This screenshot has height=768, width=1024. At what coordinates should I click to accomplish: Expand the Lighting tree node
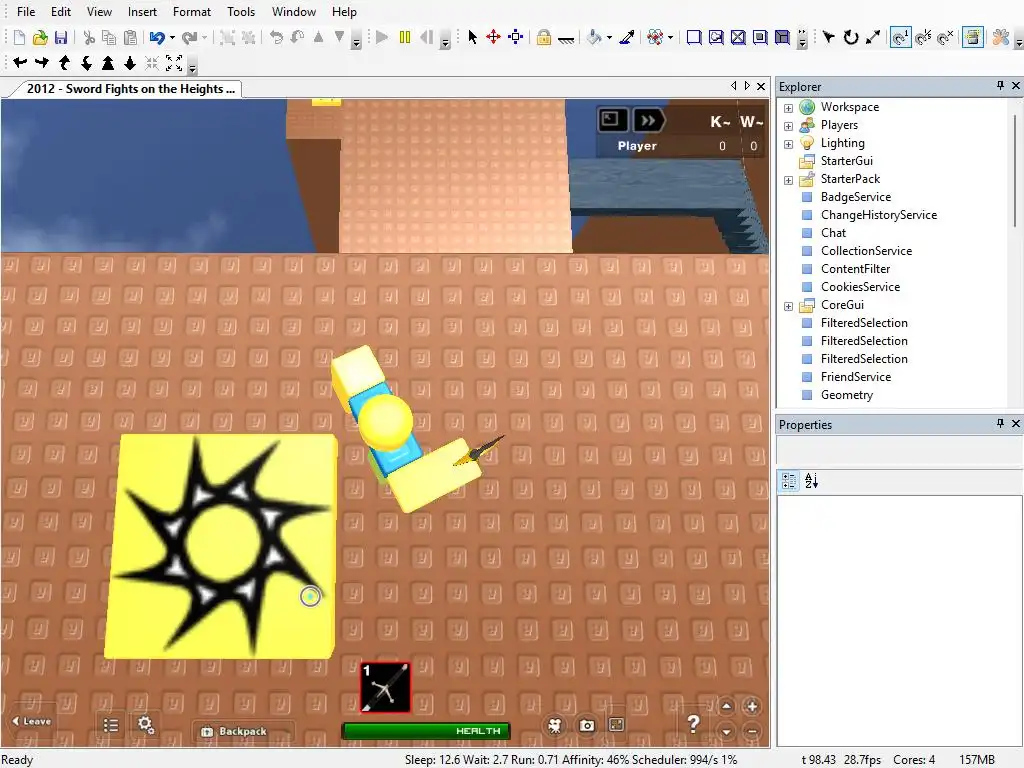tap(788, 144)
